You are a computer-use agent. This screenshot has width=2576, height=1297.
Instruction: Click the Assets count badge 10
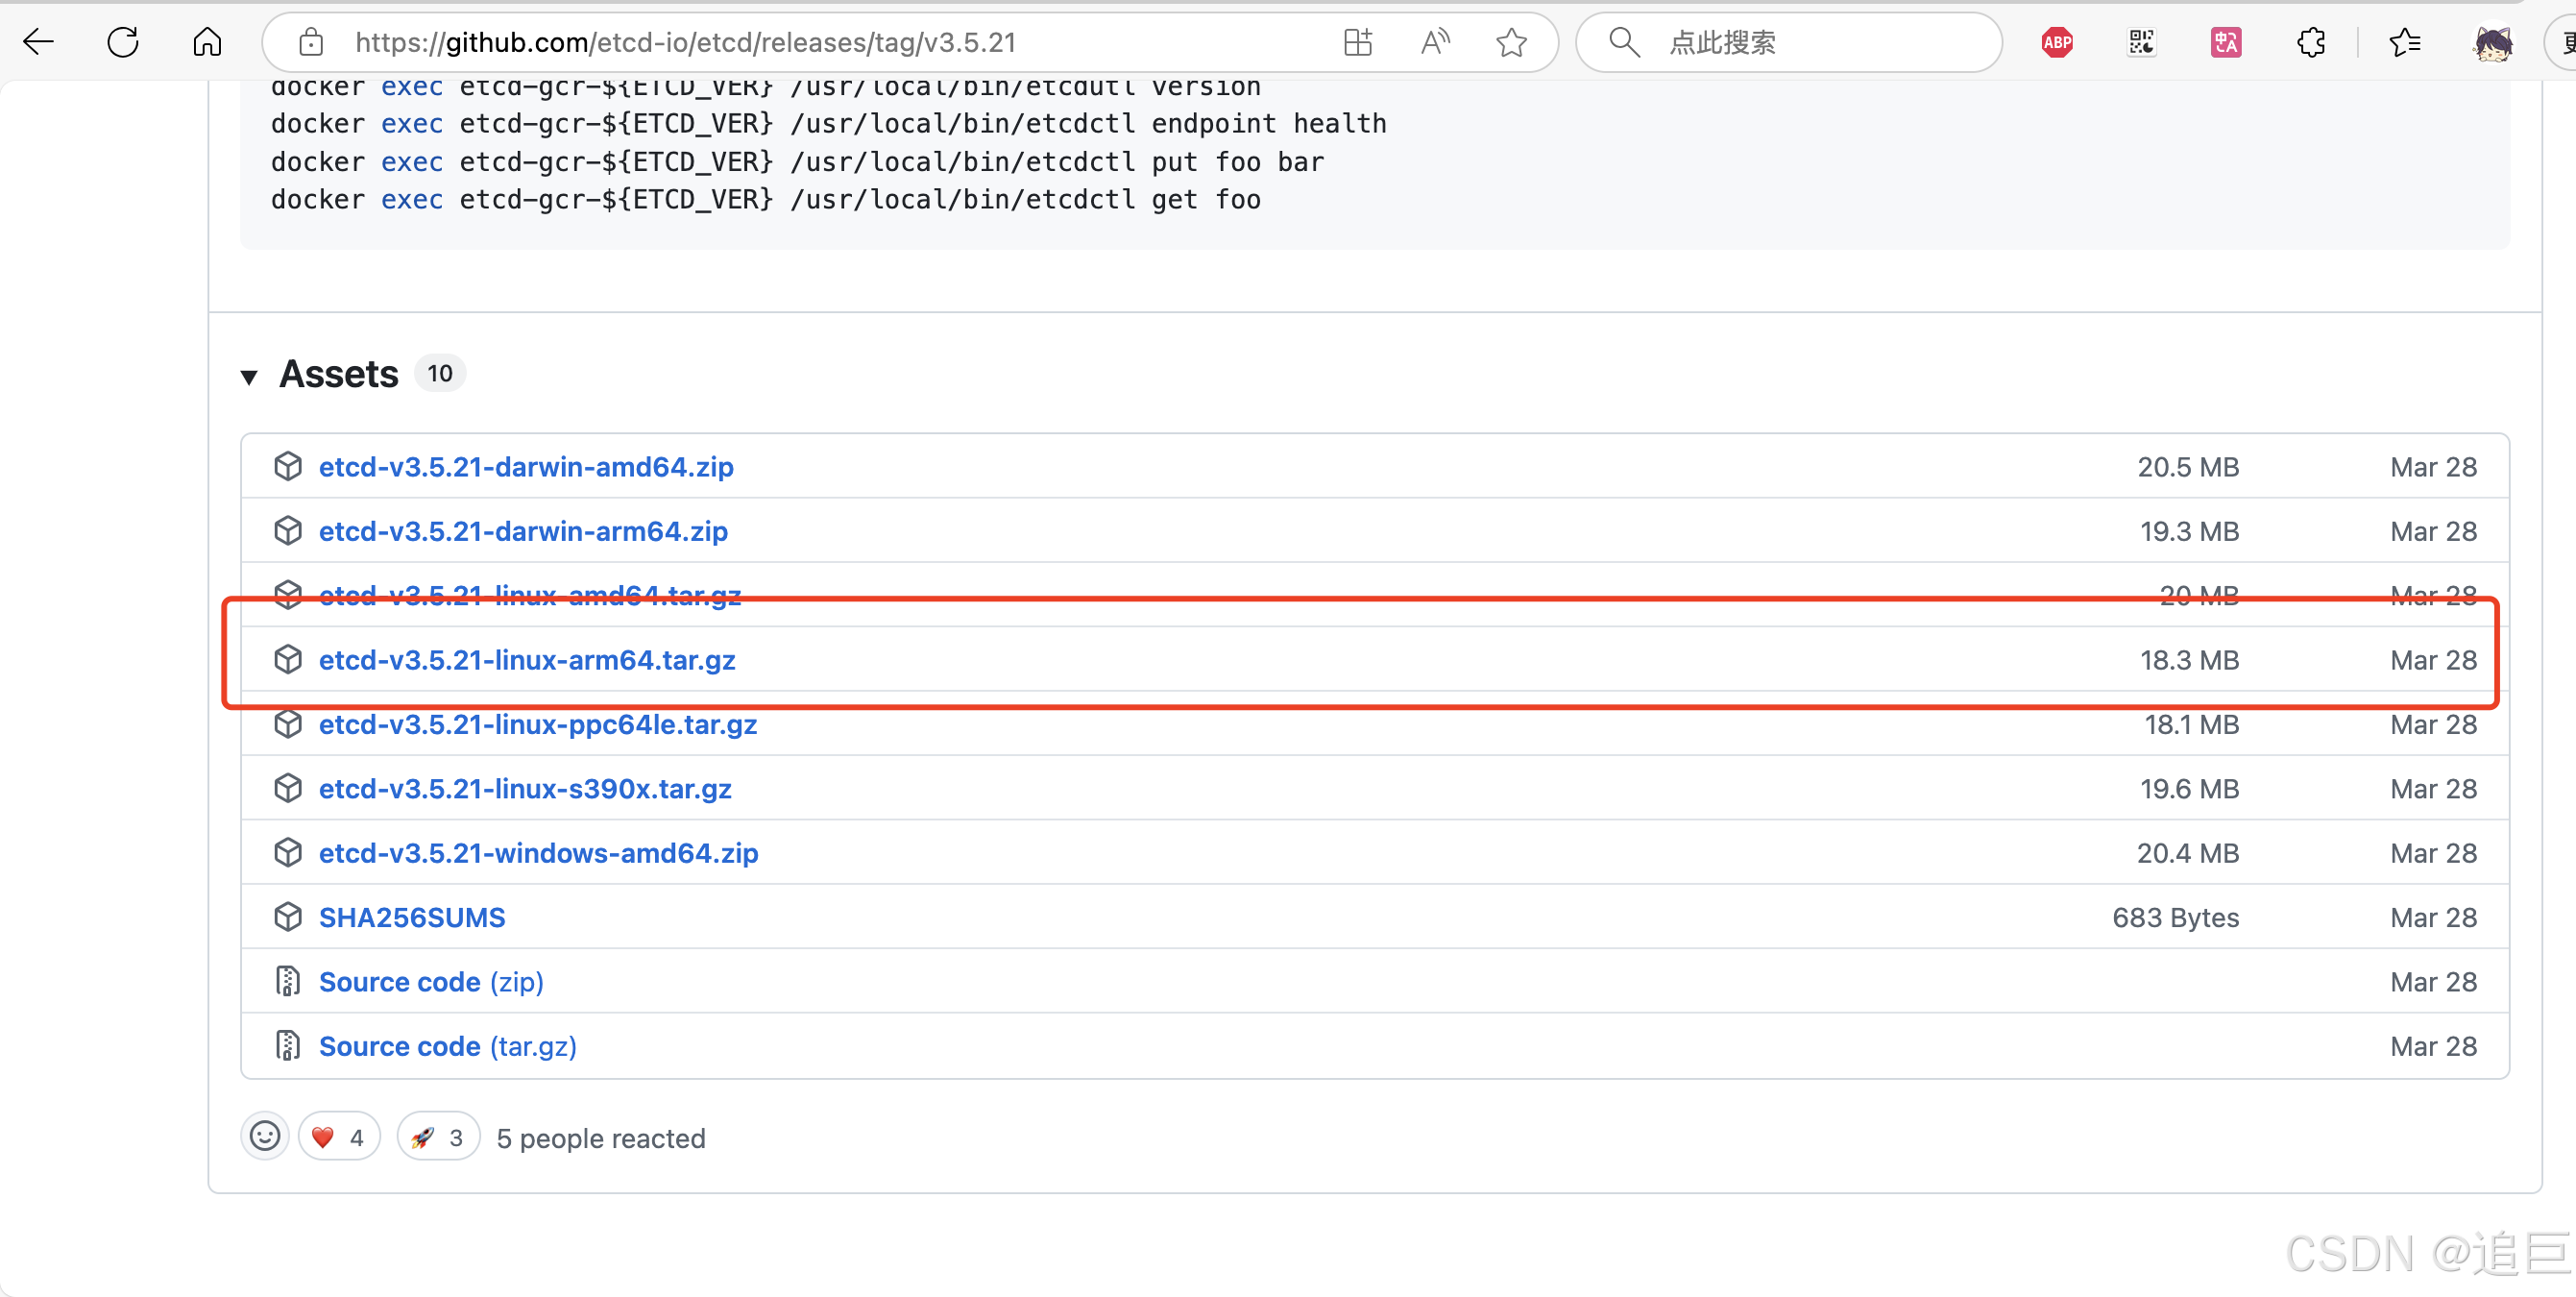click(x=440, y=374)
